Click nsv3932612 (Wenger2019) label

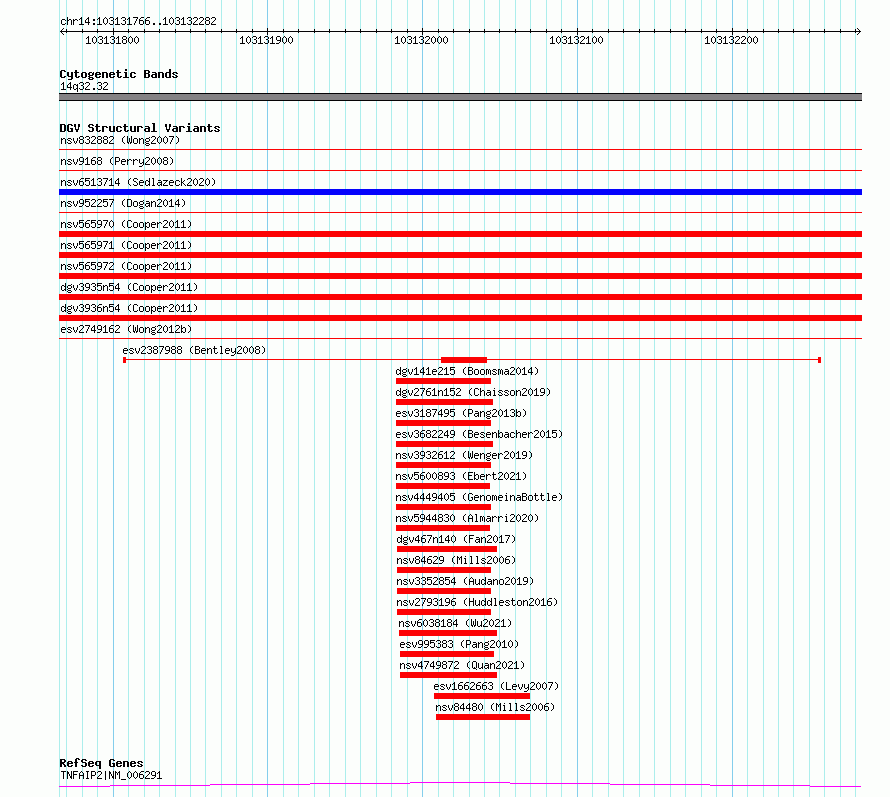click(x=464, y=455)
